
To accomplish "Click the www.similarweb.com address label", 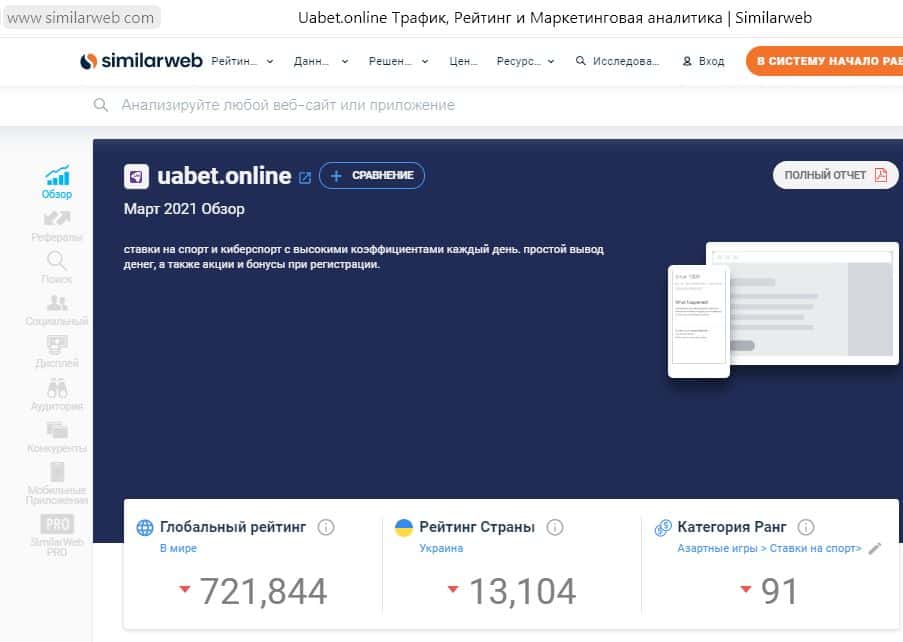I will tap(81, 18).
